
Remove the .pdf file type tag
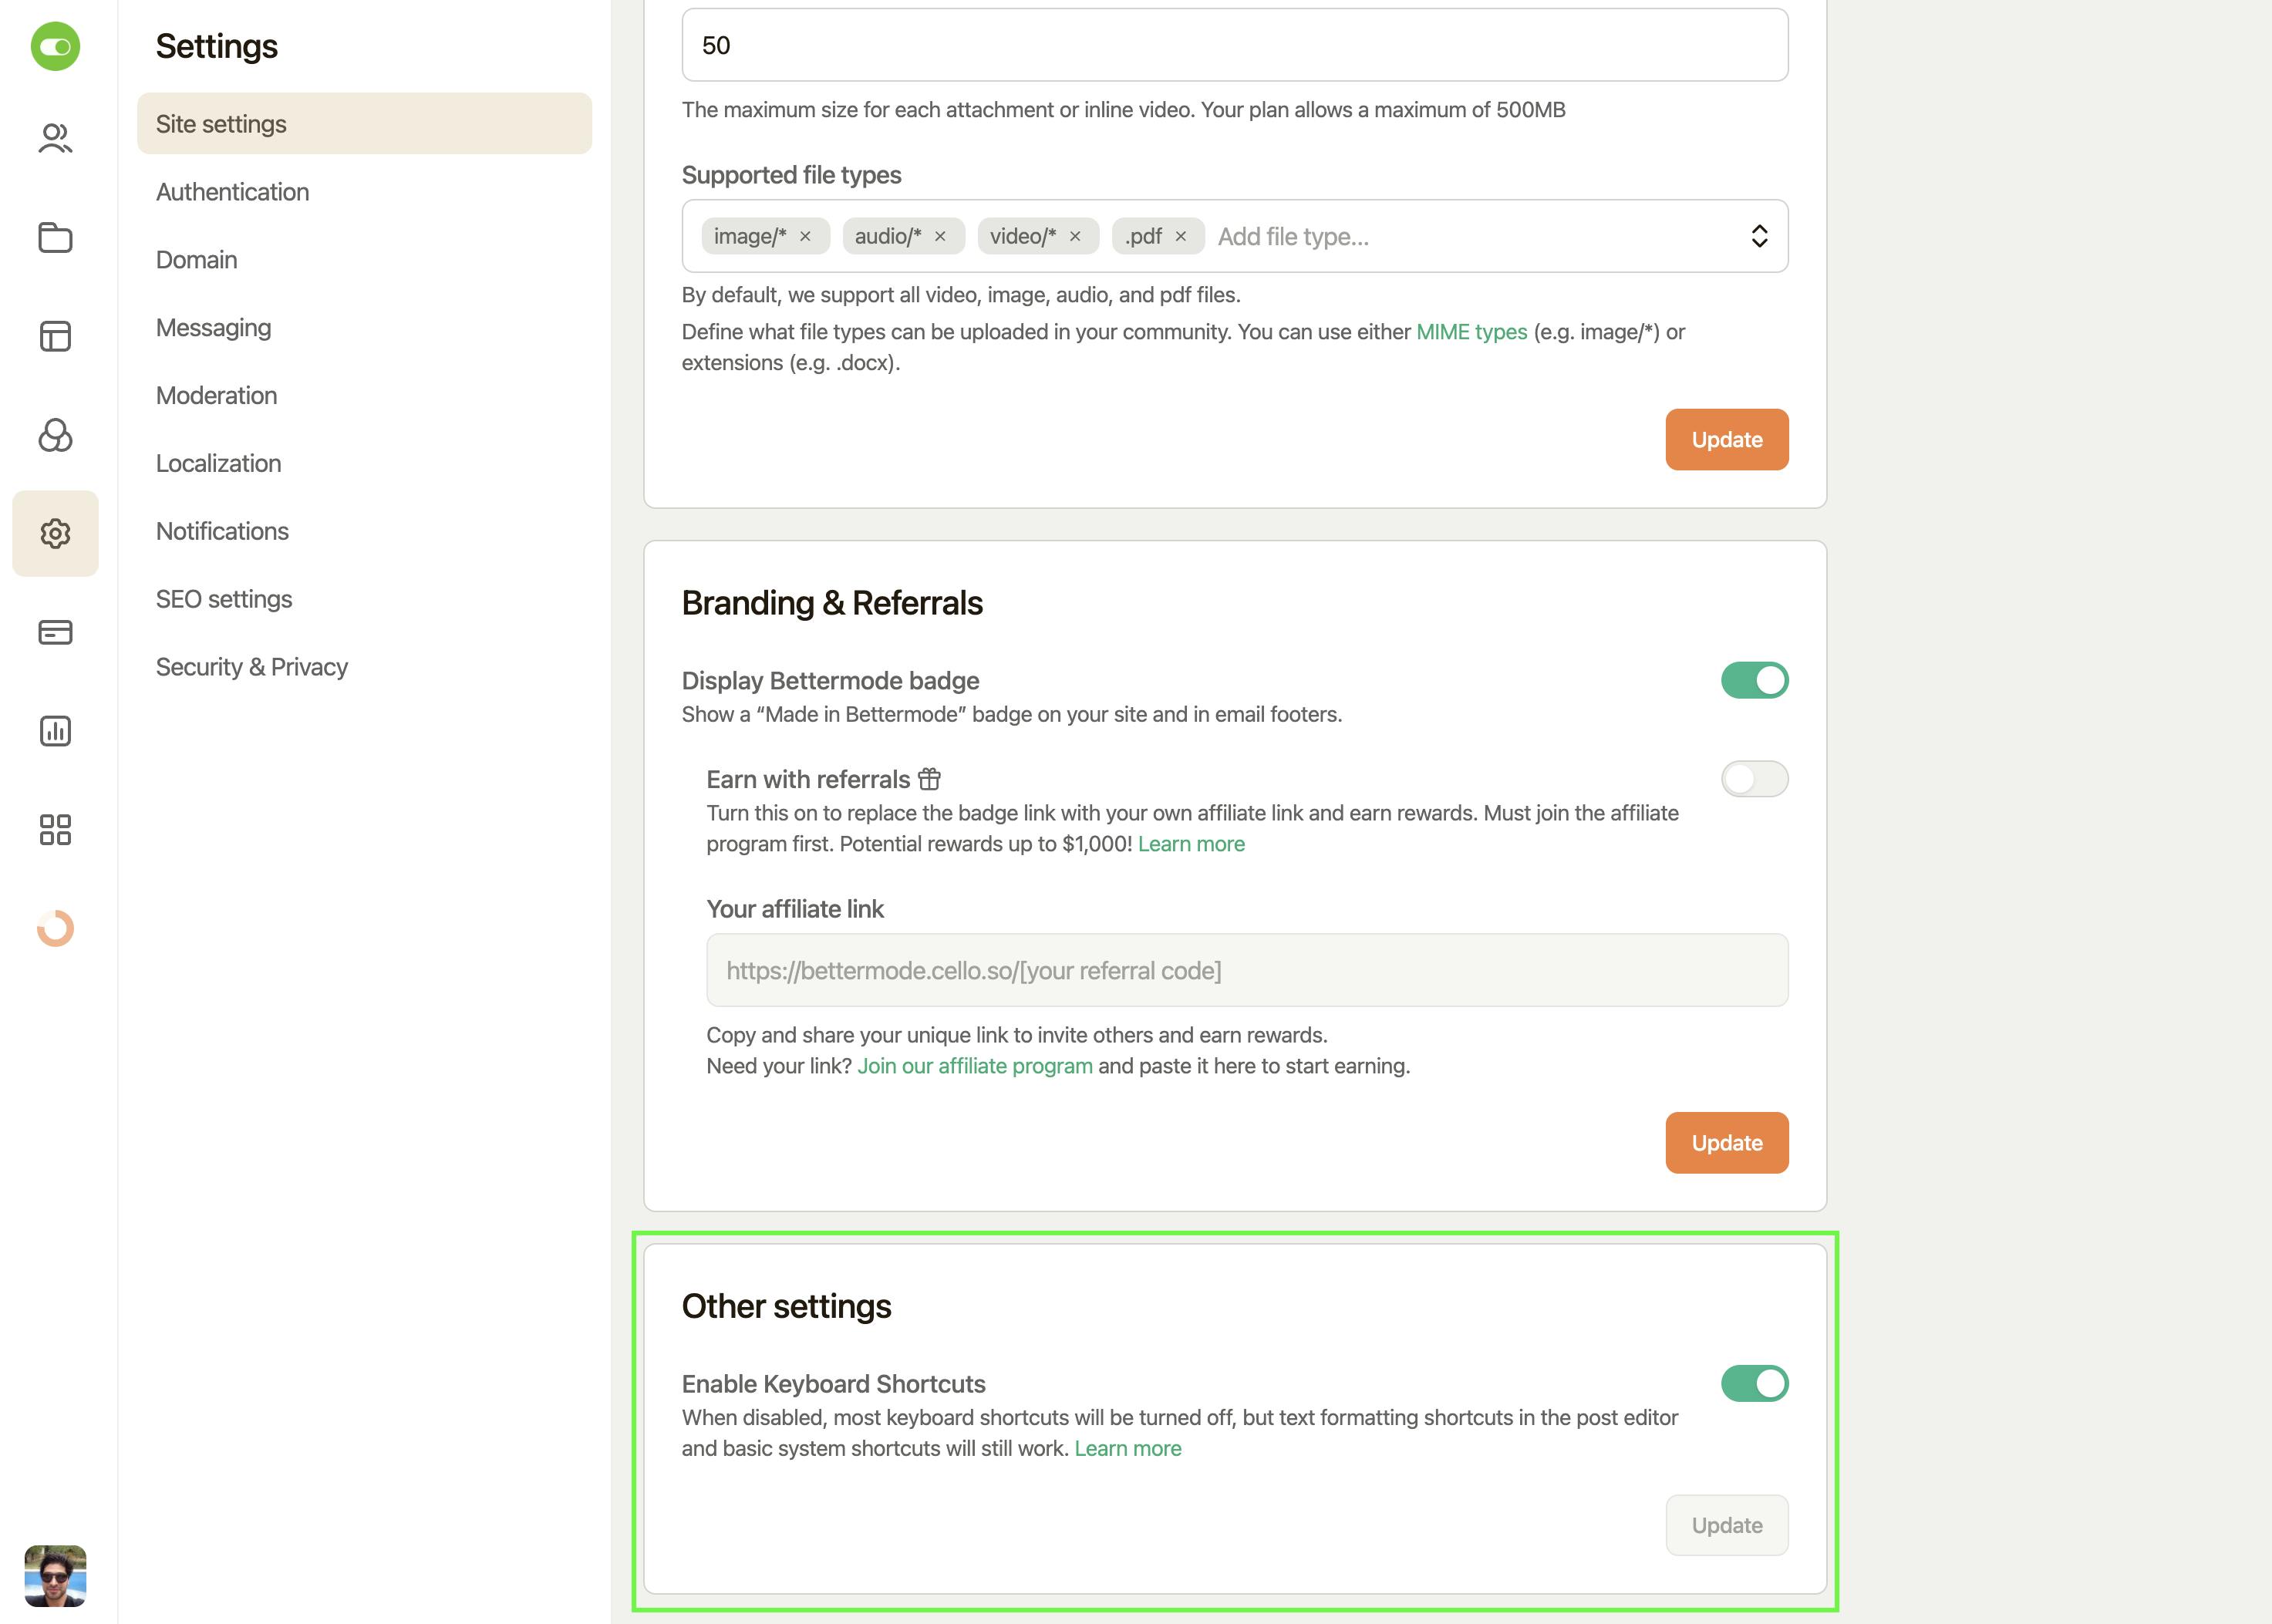point(1181,237)
